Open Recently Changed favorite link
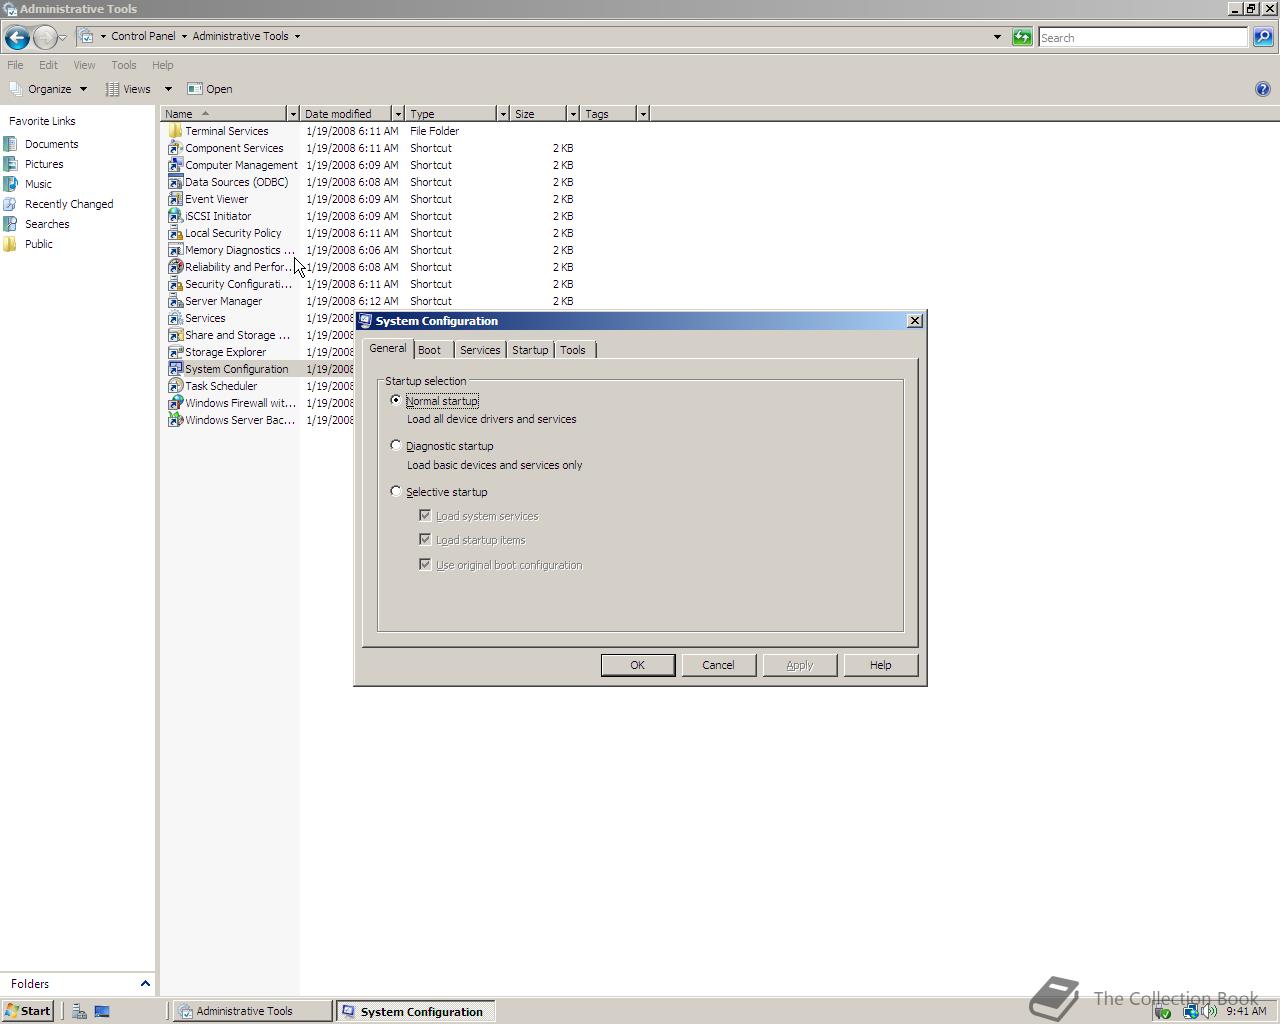This screenshot has height=1024, width=1280. click(x=69, y=204)
